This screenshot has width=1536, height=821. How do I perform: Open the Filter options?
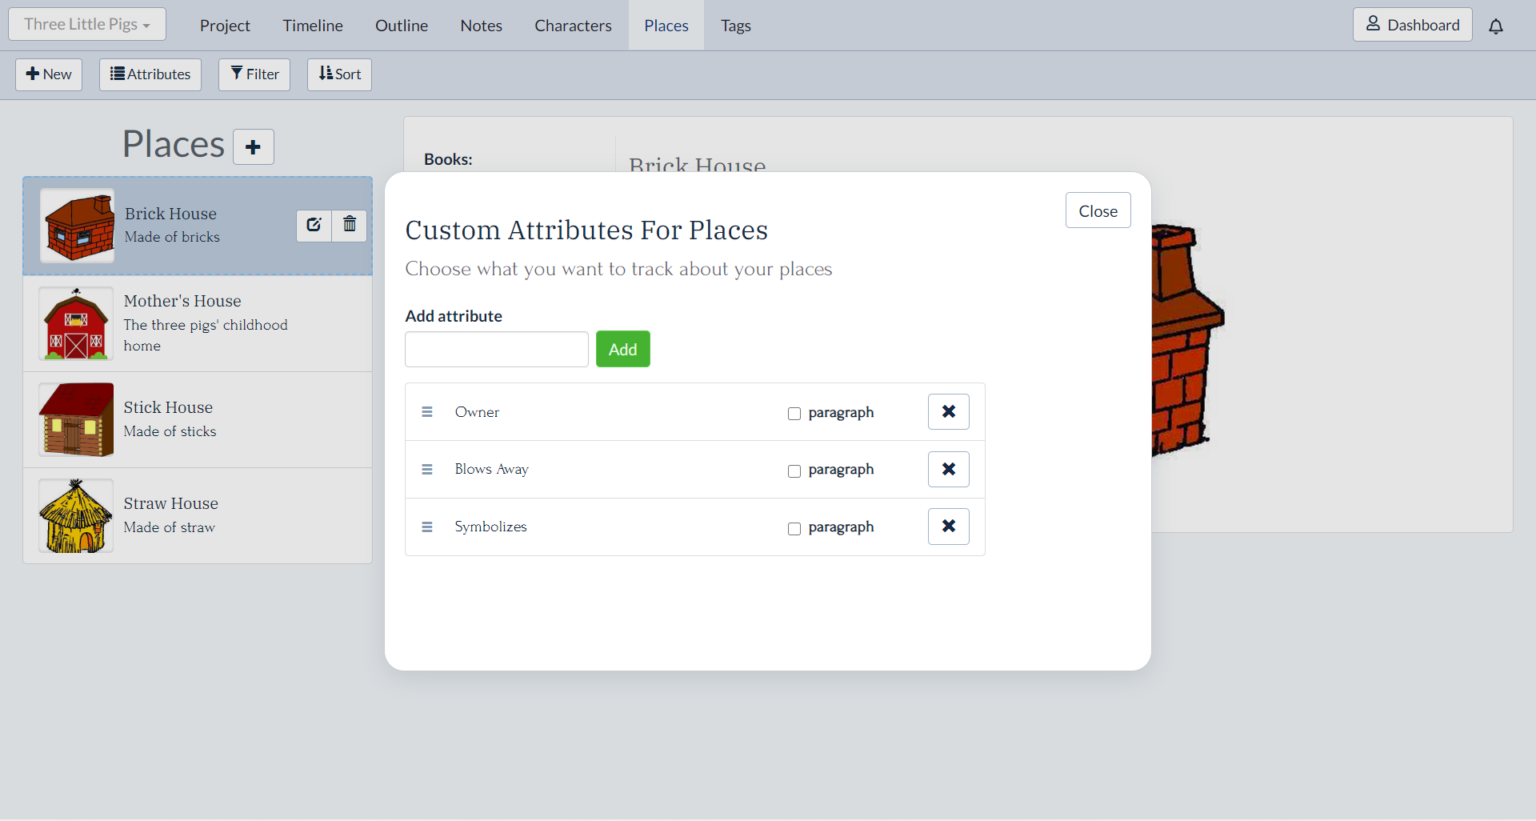pos(254,74)
